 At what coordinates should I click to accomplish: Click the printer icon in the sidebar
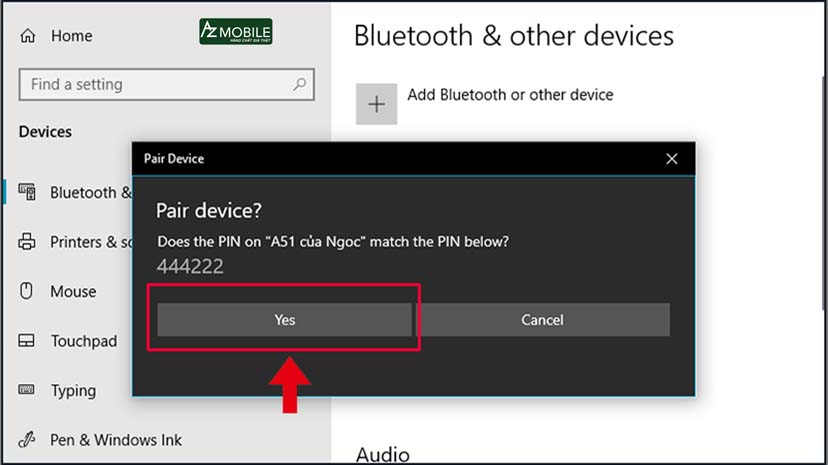coord(28,242)
